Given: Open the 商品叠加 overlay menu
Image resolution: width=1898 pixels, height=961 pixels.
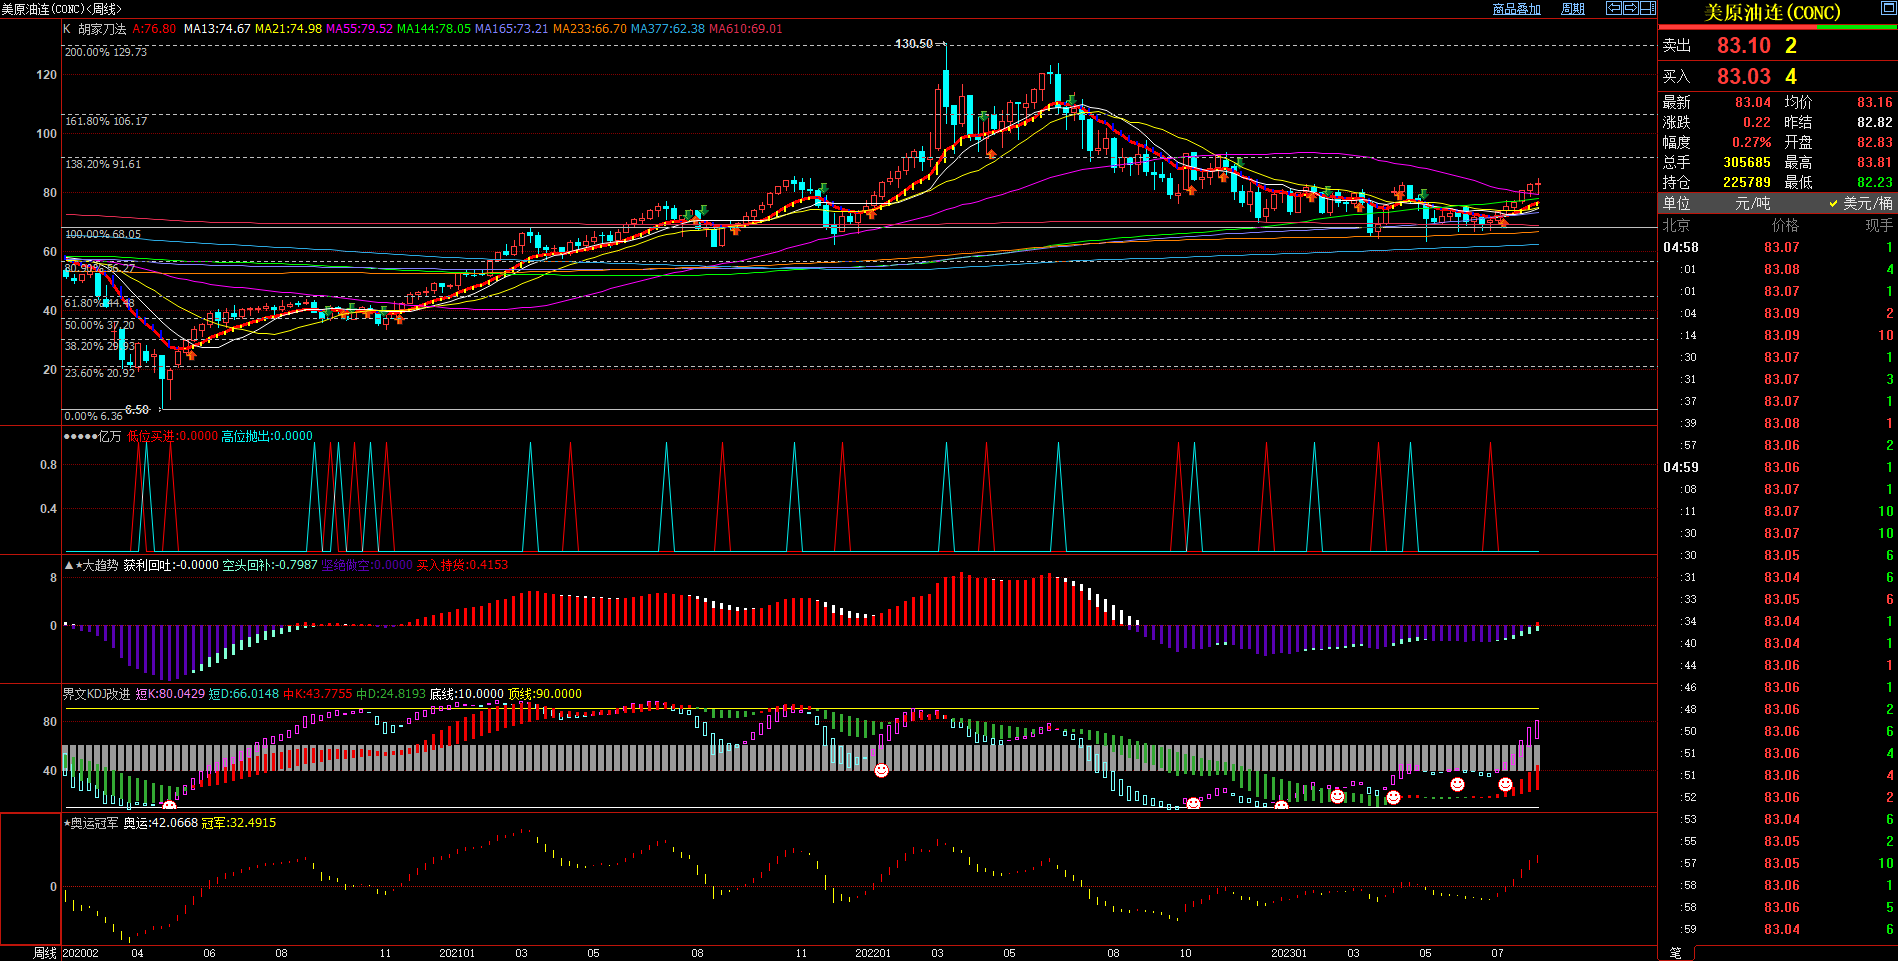Looking at the screenshot, I should click(1516, 9).
